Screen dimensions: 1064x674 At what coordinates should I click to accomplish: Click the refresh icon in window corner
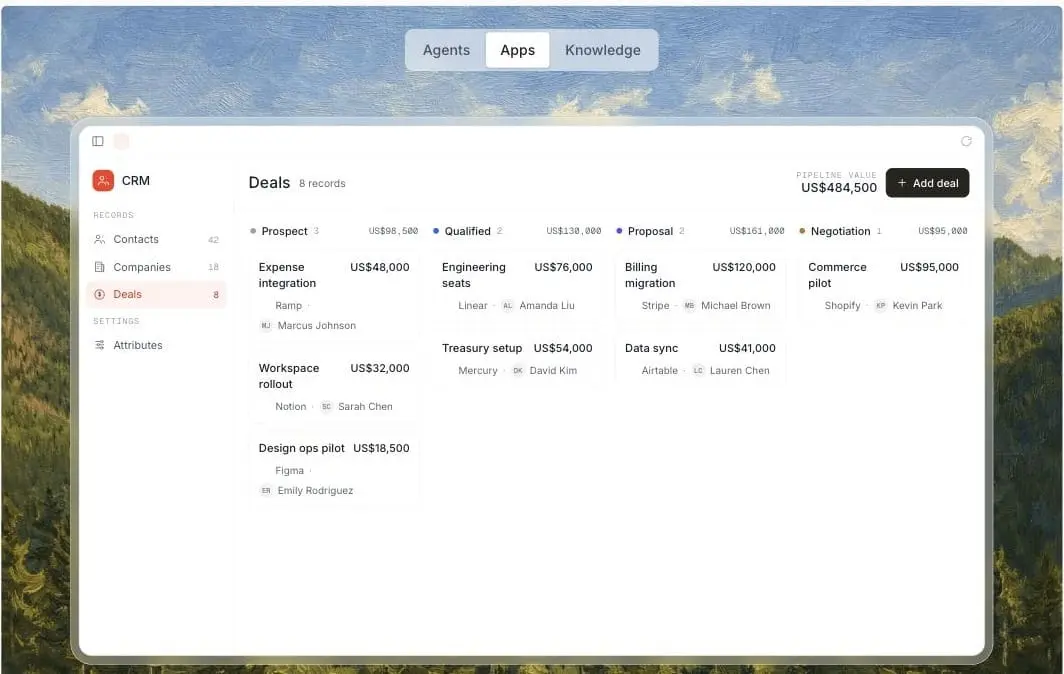point(966,141)
